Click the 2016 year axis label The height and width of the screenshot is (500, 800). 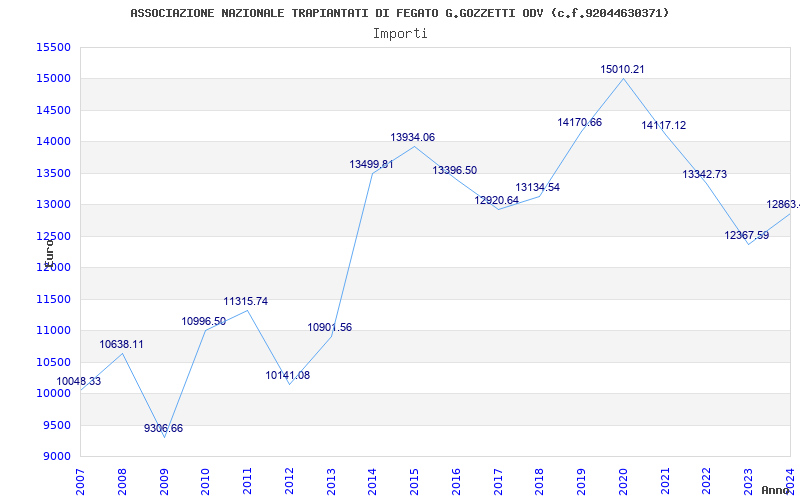pos(456,482)
